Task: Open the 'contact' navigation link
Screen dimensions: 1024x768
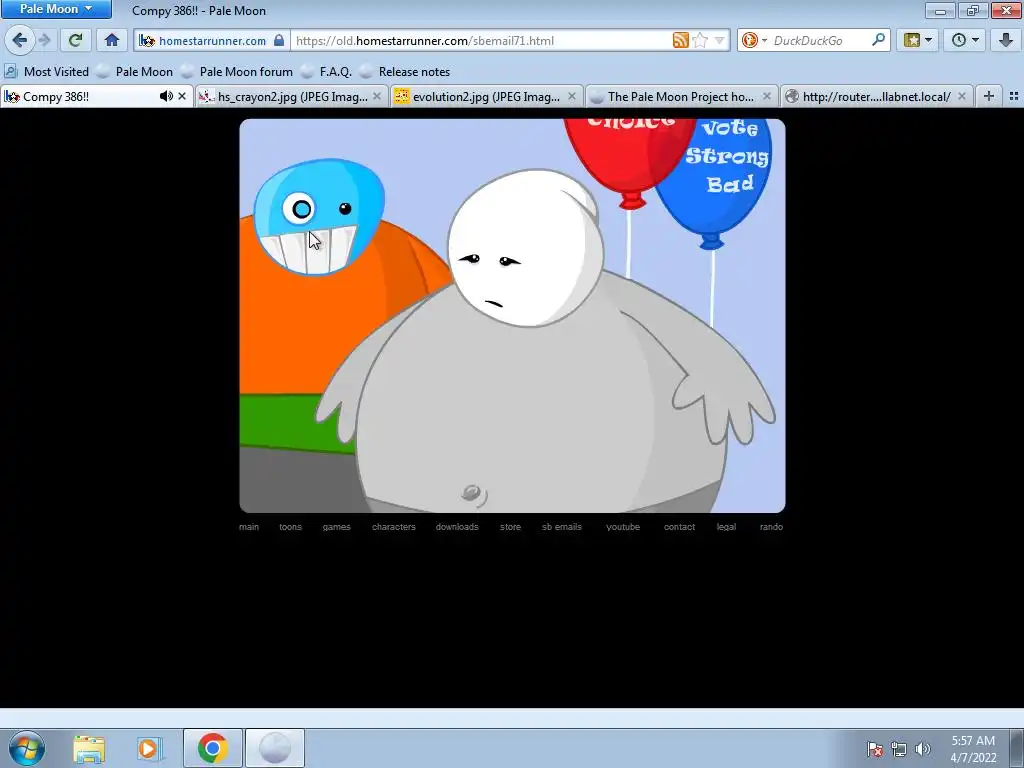Action: (679, 526)
